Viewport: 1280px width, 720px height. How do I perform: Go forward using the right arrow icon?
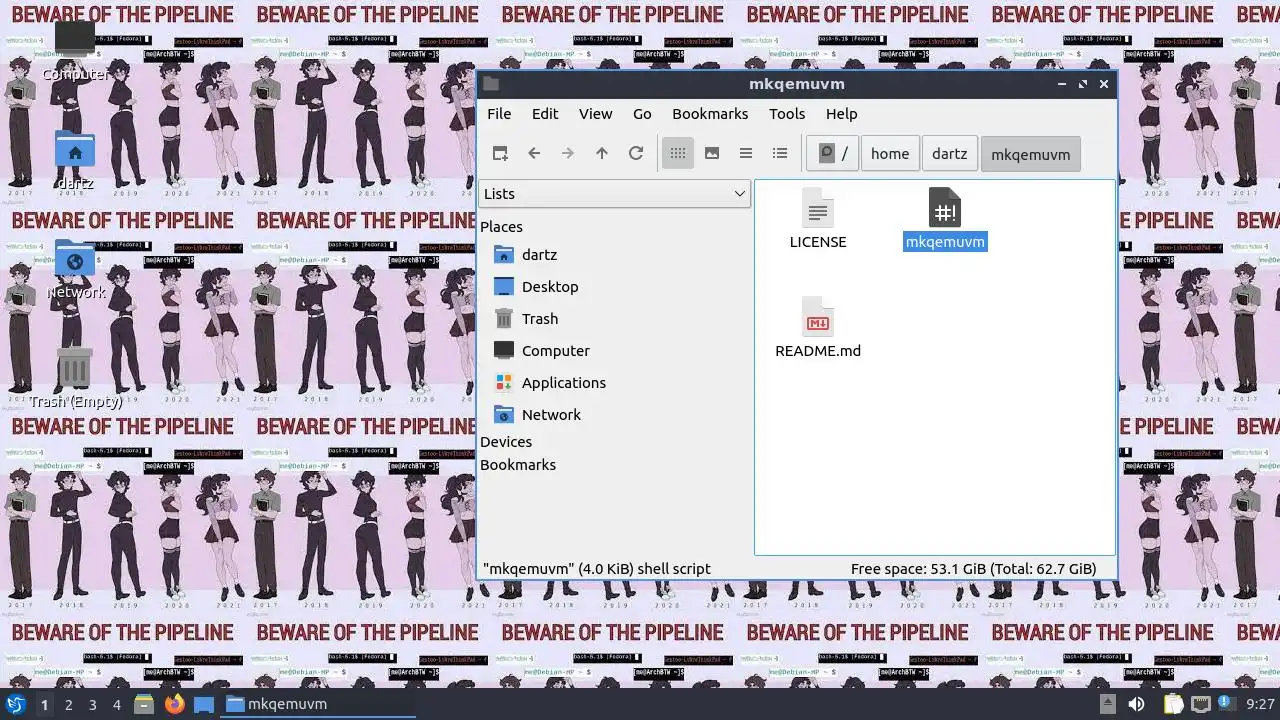[x=568, y=153]
